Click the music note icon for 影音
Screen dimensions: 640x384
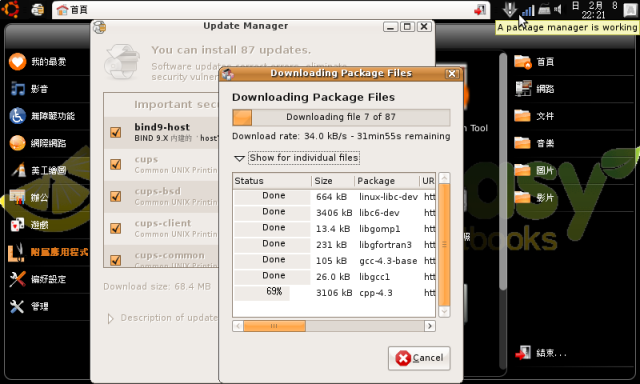coord(18,89)
